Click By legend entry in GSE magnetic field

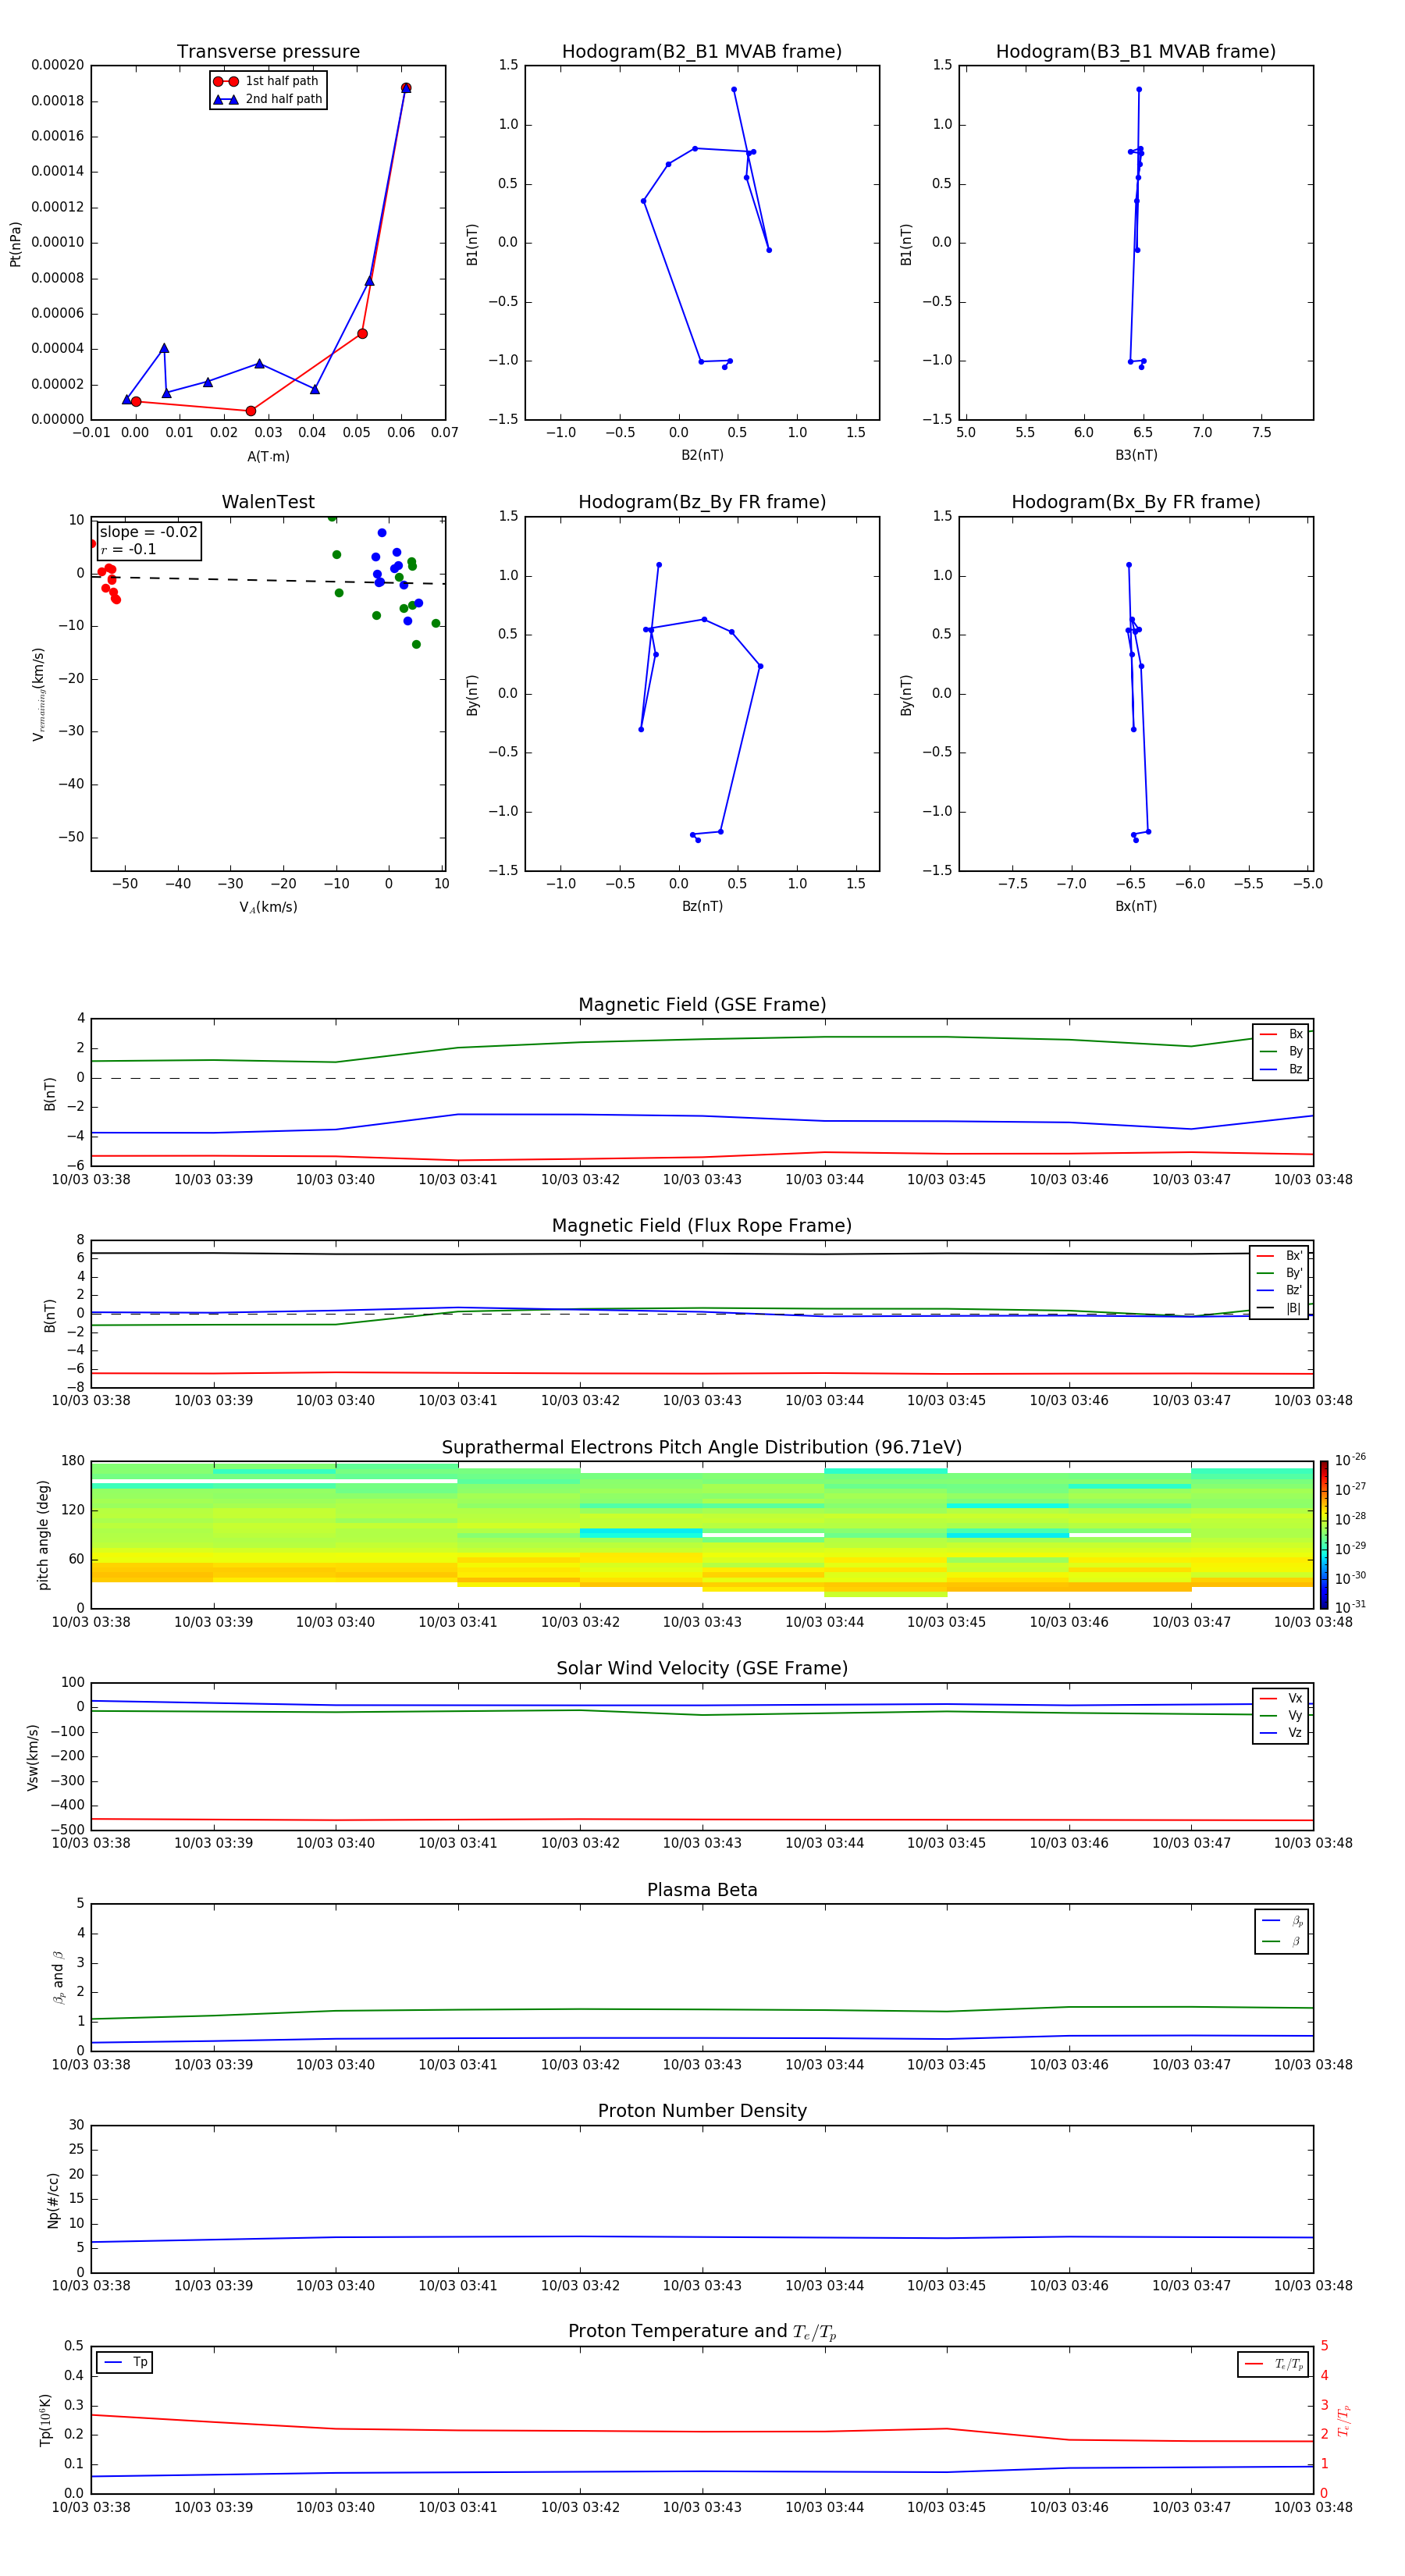click(x=1281, y=1052)
